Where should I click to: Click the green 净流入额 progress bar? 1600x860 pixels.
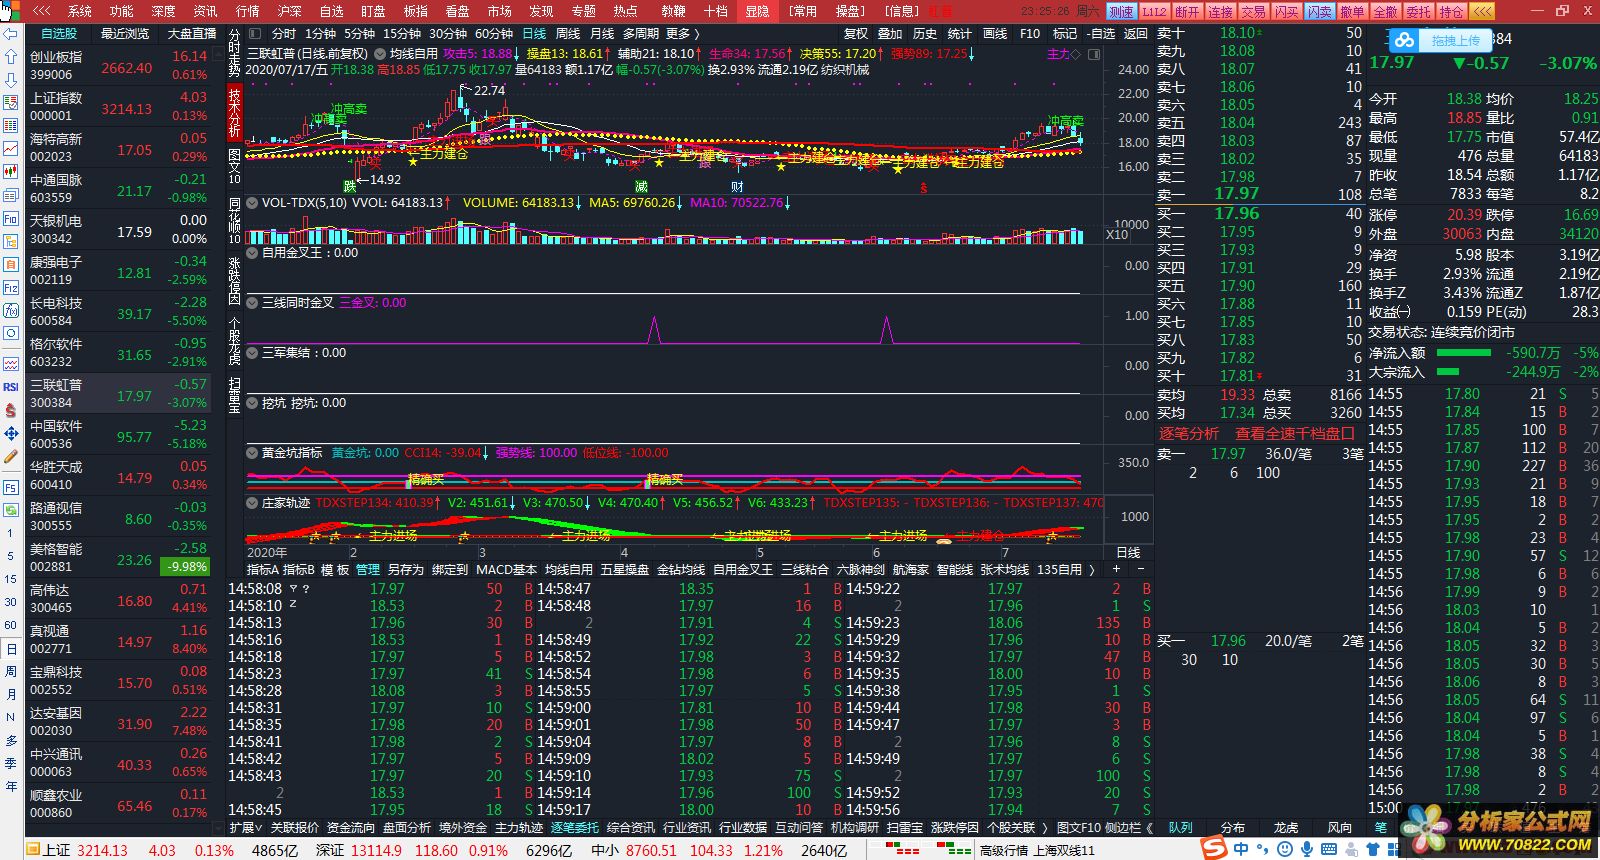(x=1463, y=352)
